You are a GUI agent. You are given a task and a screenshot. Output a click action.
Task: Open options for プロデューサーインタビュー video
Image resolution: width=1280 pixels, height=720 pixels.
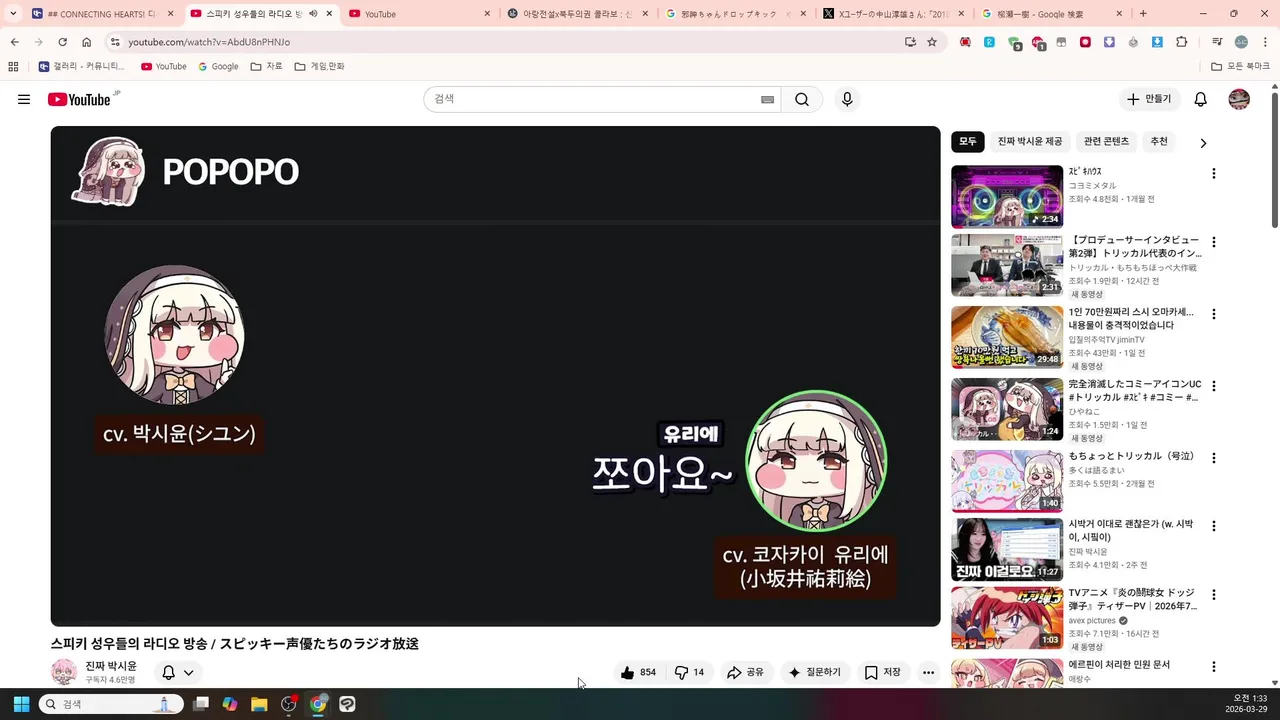1214,242
